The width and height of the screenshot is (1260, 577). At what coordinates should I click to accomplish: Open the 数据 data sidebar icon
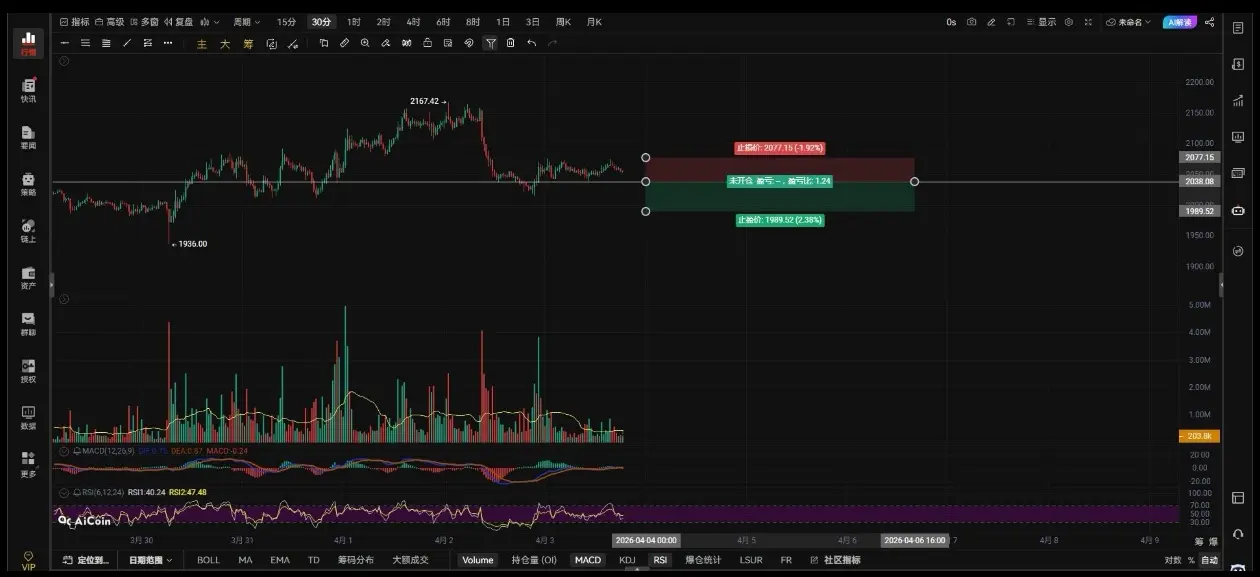(x=28, y=418)
